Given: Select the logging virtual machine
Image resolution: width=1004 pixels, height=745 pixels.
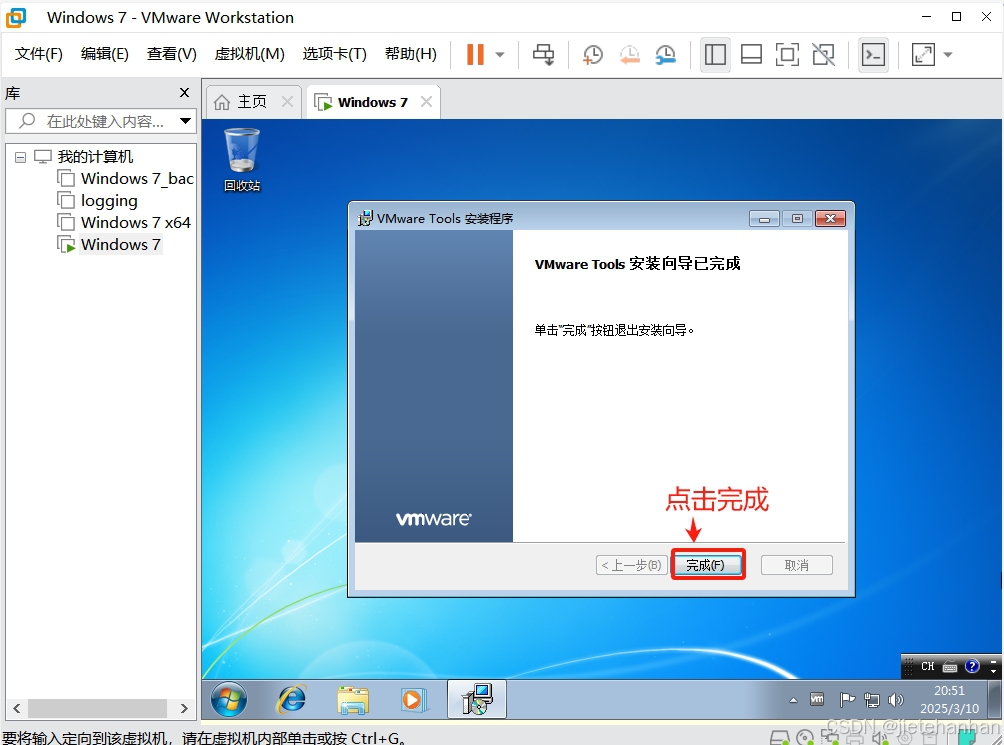Looking at the screenshot, I should (97, 201).
